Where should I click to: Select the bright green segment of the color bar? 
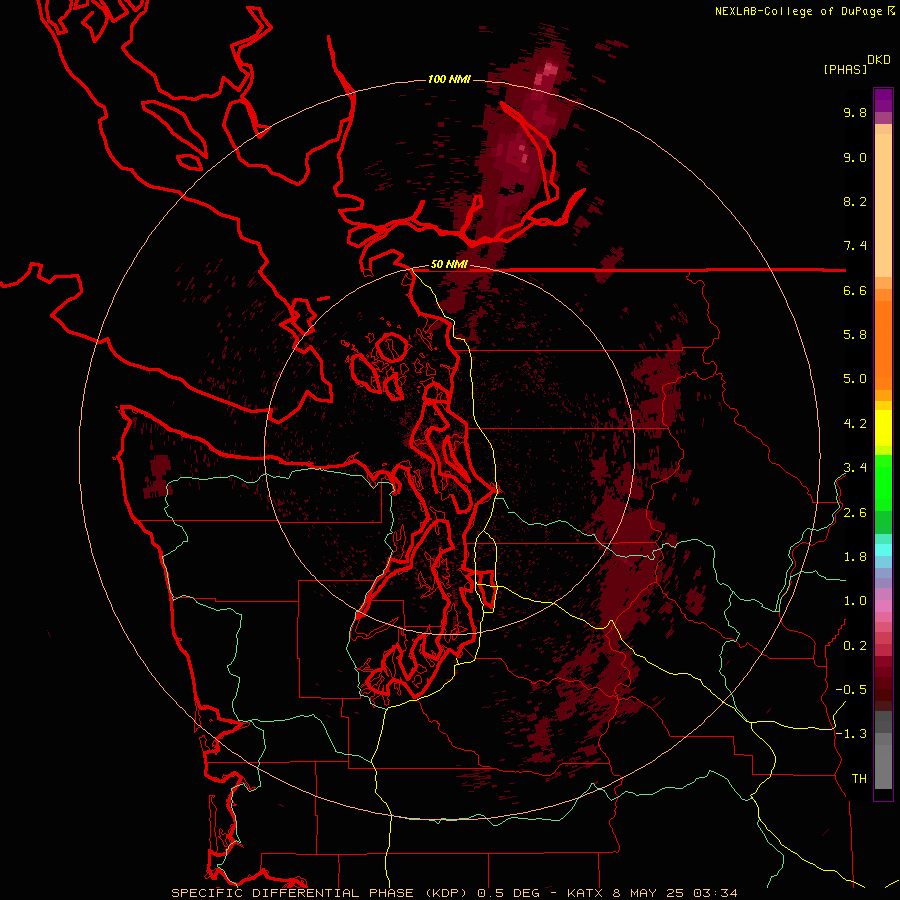[883, 482]
